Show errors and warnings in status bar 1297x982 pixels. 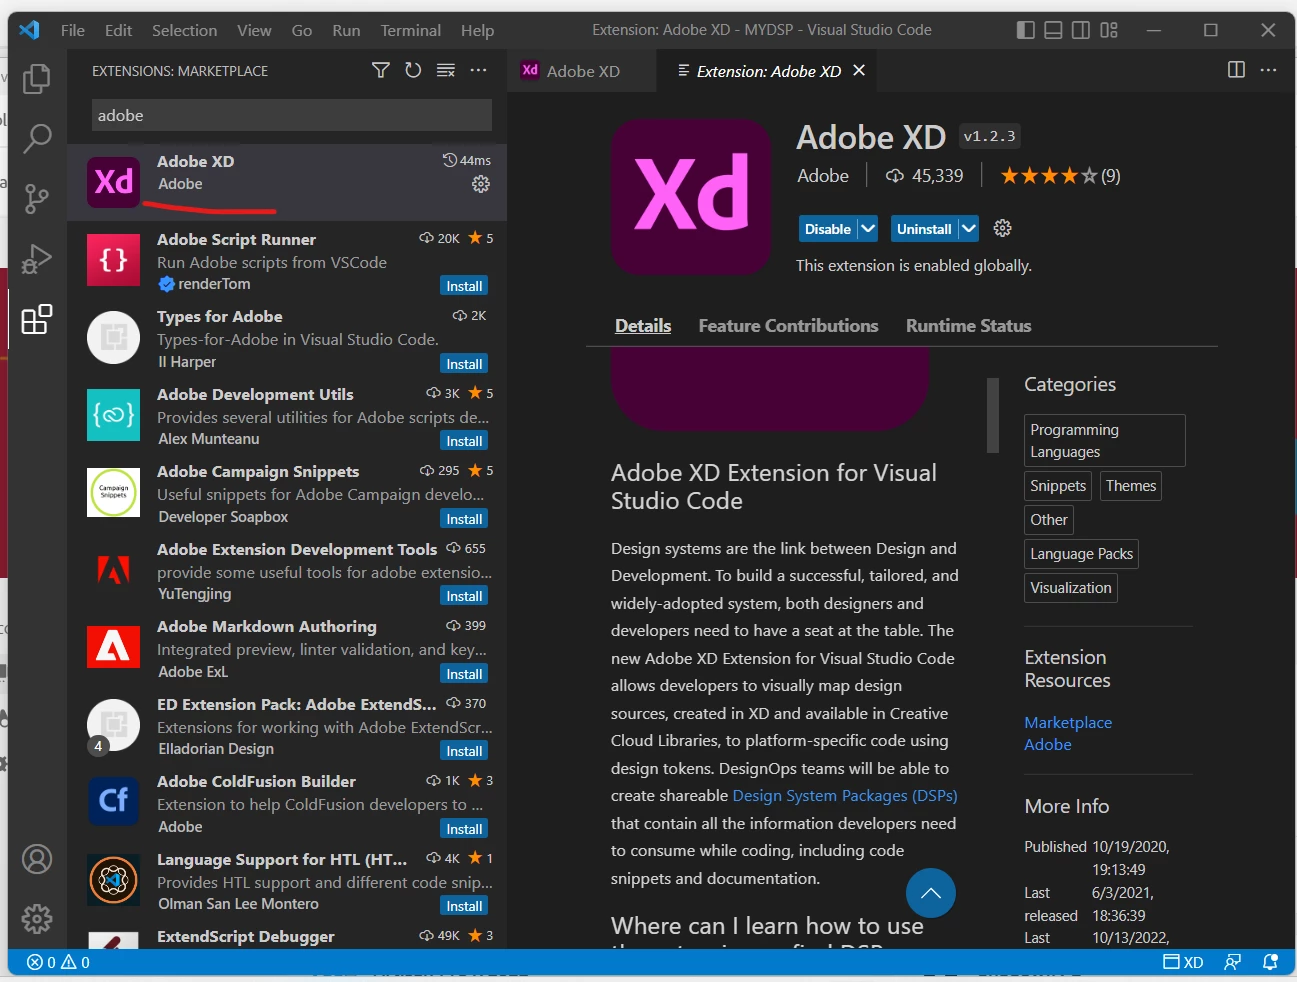58,962
